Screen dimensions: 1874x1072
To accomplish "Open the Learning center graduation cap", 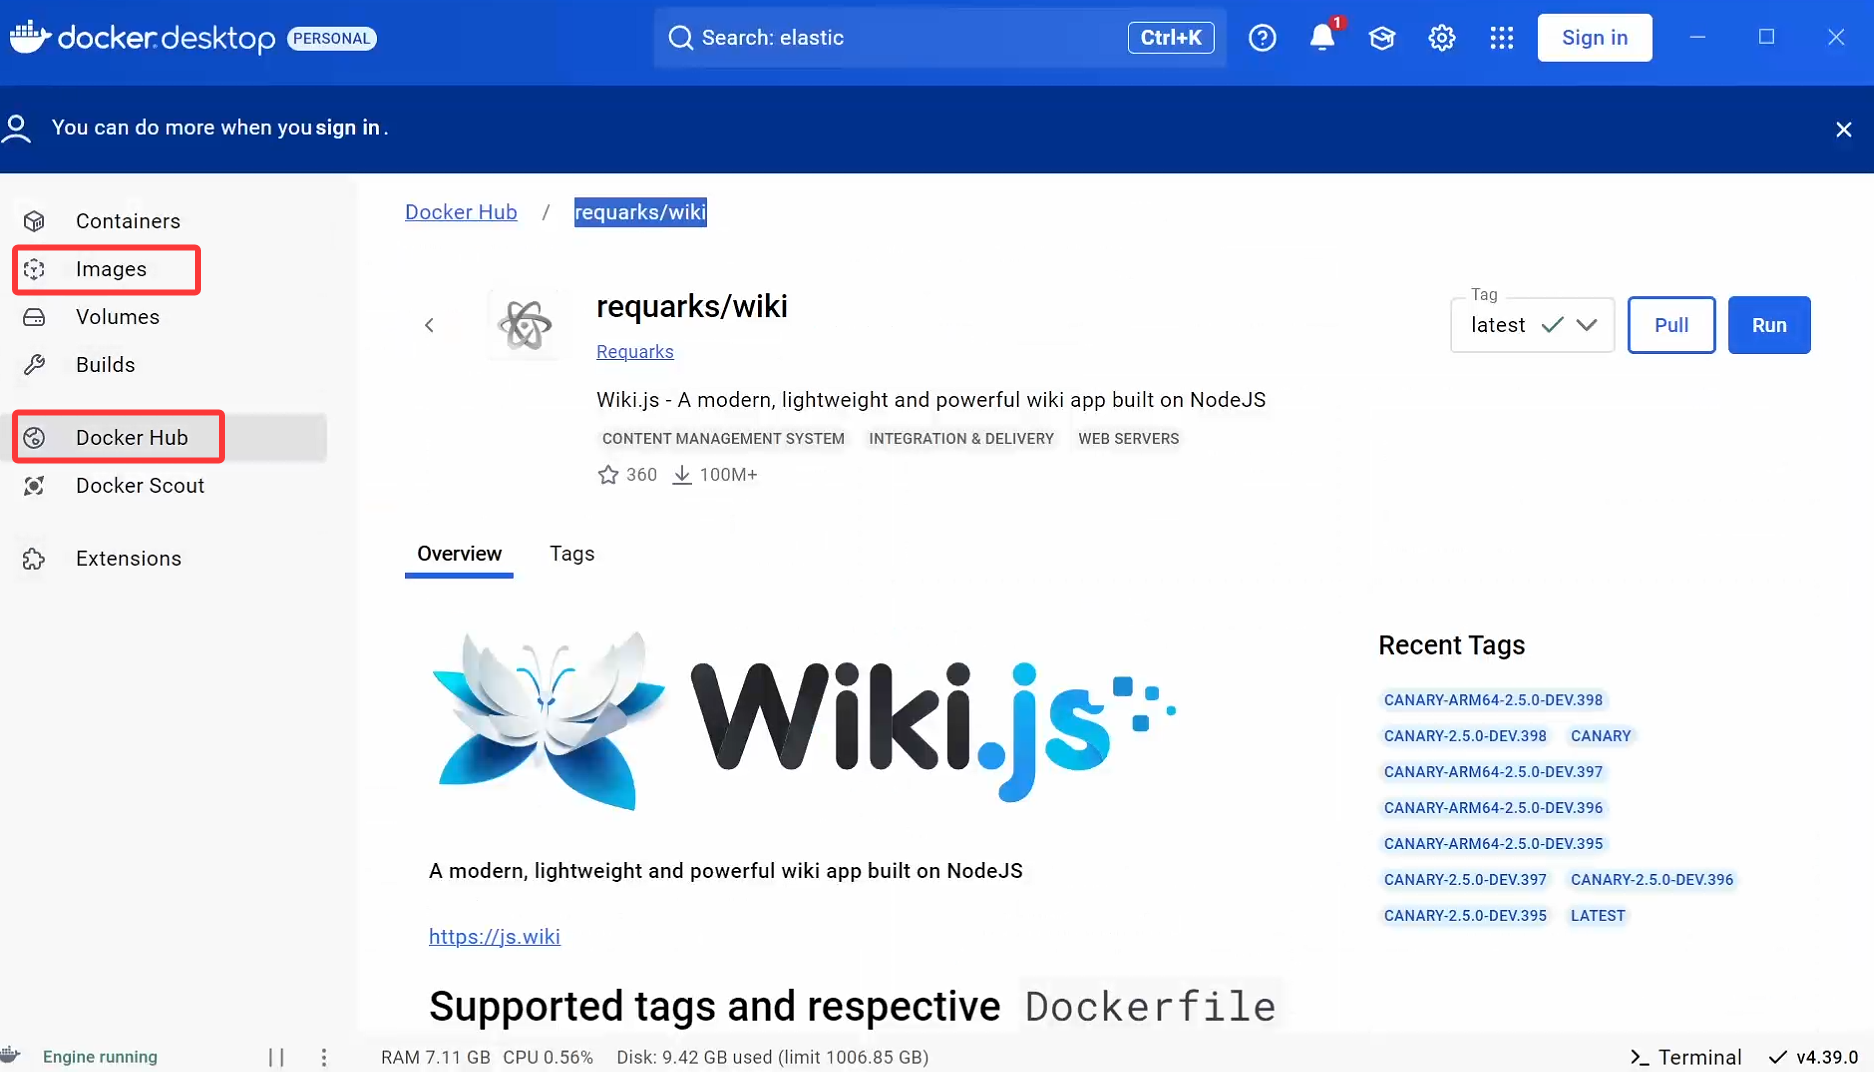I will point(1382,38).
